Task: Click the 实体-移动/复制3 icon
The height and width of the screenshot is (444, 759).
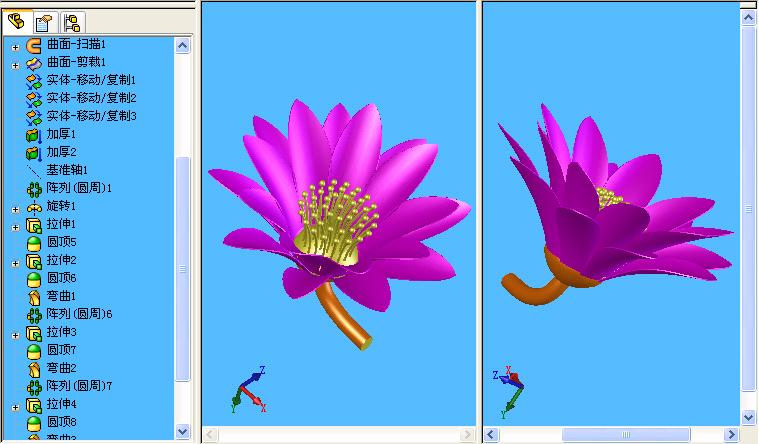Action: click(34, 117)
